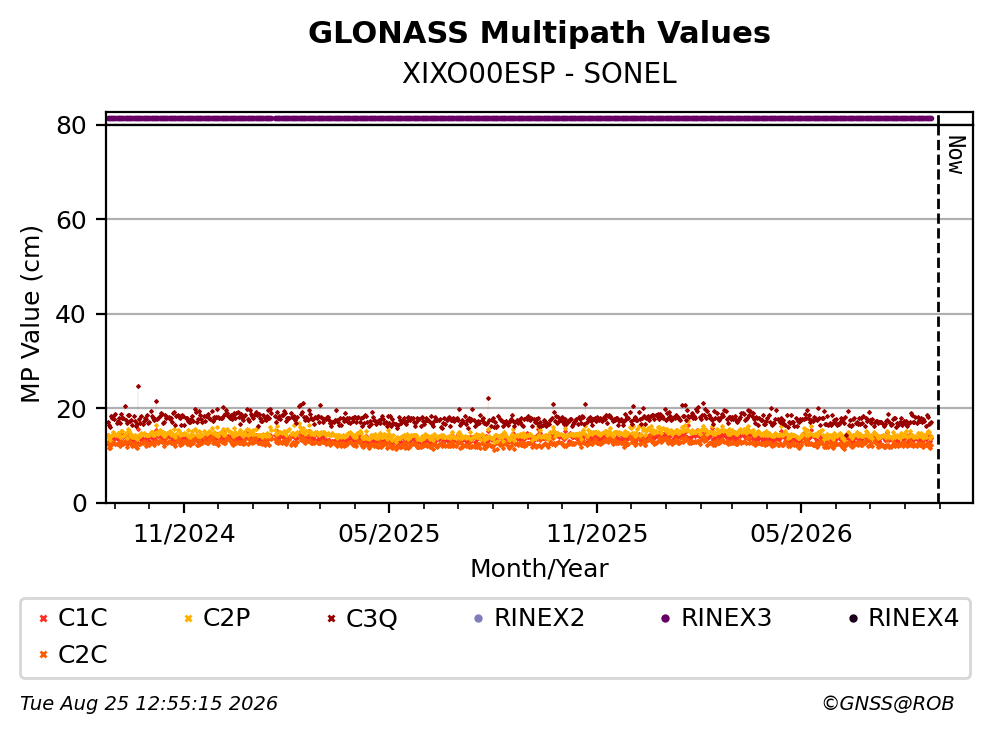
Task: Click the 05/2025 x-axis label
Action: (389, 534)
